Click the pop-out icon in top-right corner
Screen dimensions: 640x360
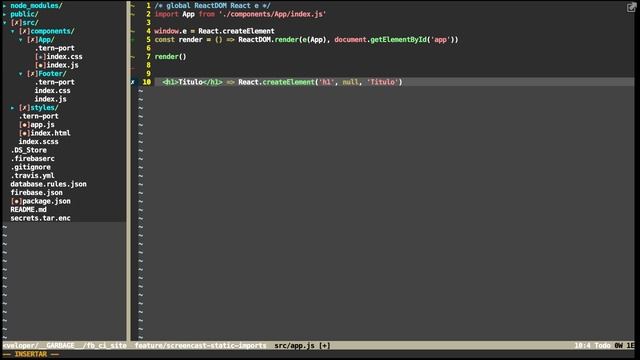(631, 7)
